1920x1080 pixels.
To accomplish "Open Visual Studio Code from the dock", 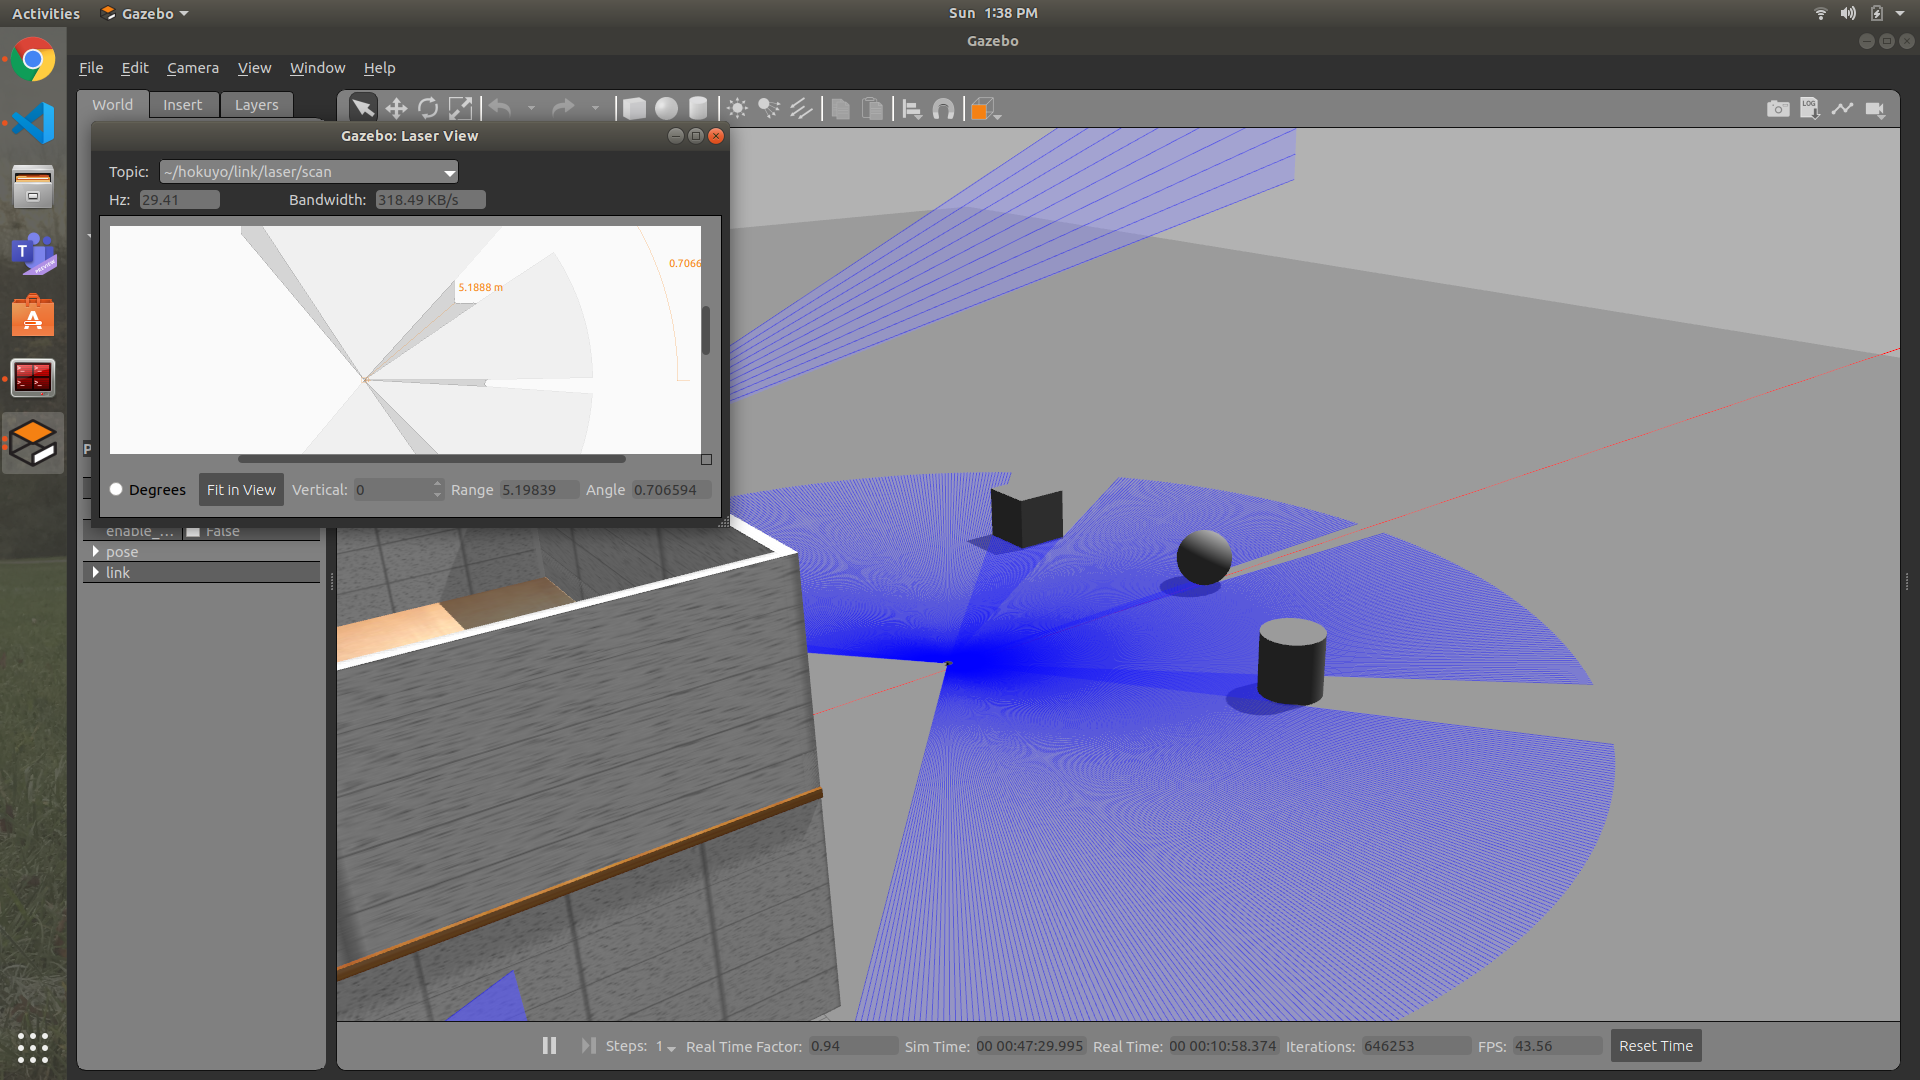I will [x=33, y=124].
